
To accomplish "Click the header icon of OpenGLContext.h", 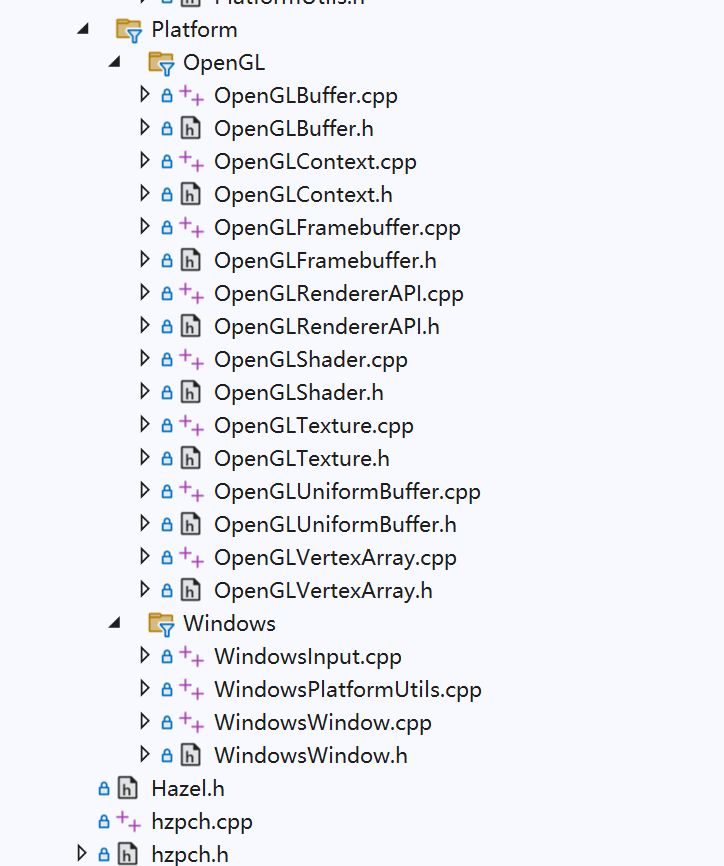I will click(191, 194).
